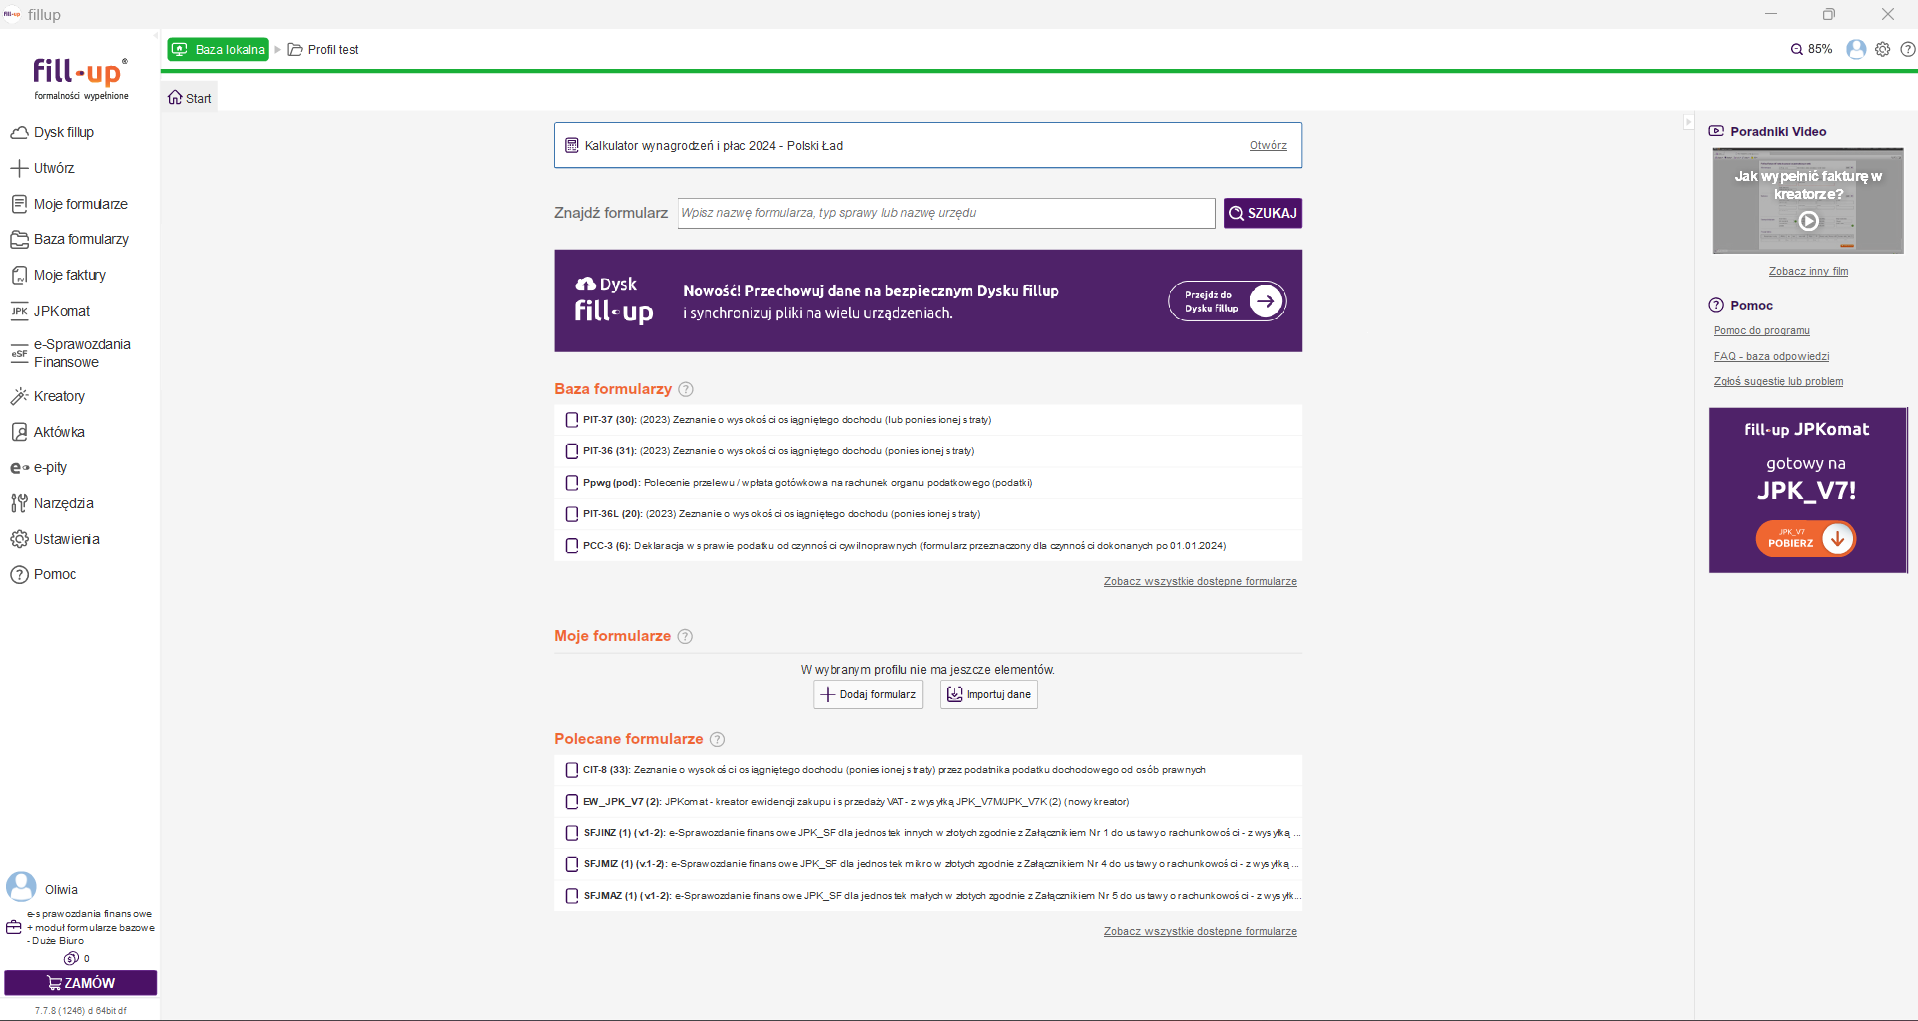Open Moje formularze in sidebar
This screenshot has width=1918, height=1021.
[x=69, y=204]
